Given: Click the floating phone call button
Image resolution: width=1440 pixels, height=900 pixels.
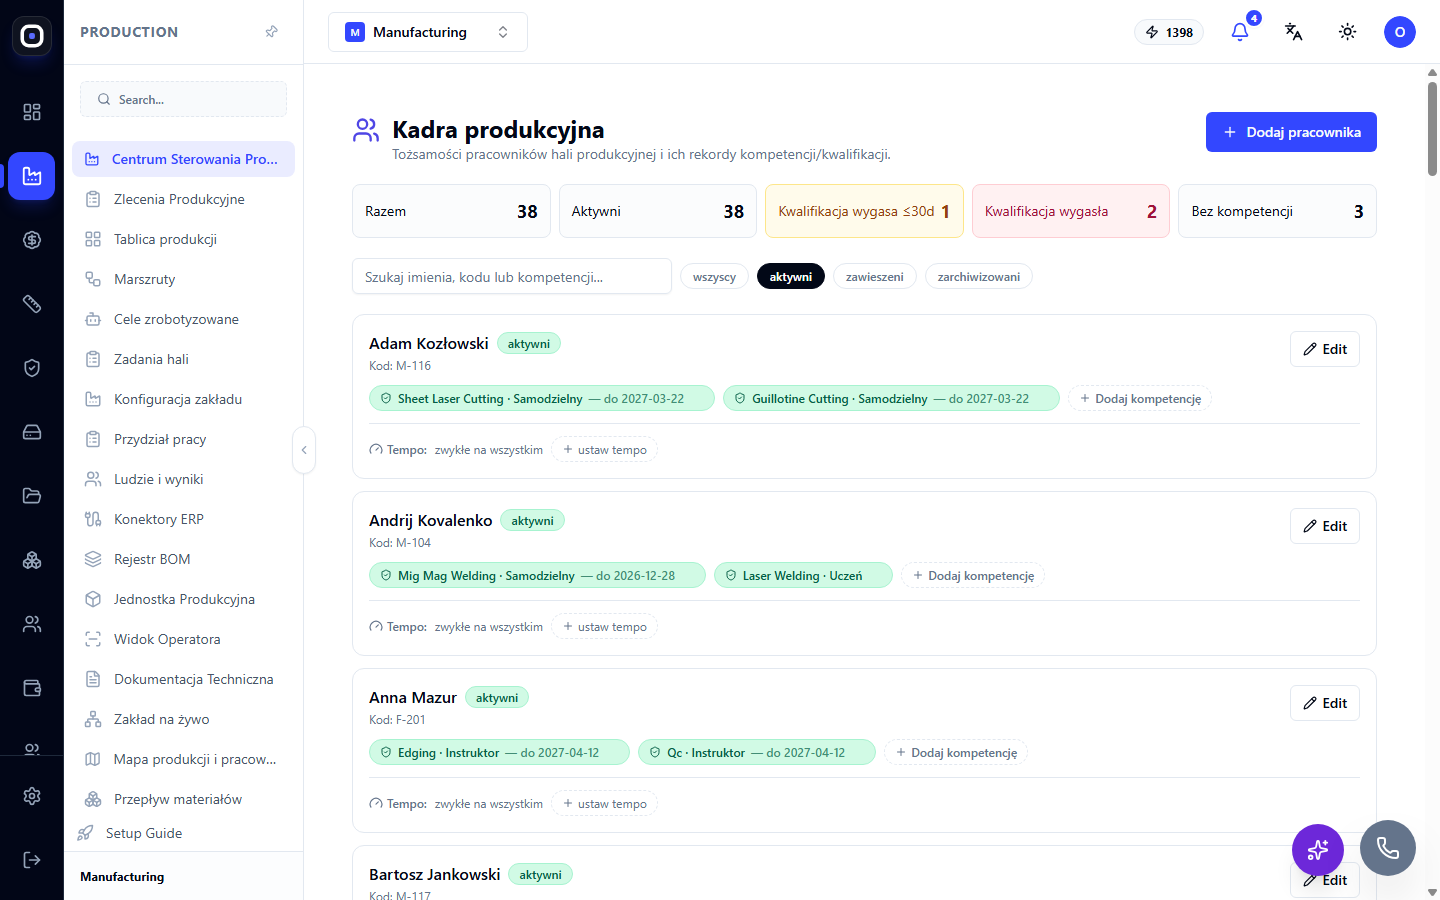Looking at the screenshot, I should [1388, 848].
